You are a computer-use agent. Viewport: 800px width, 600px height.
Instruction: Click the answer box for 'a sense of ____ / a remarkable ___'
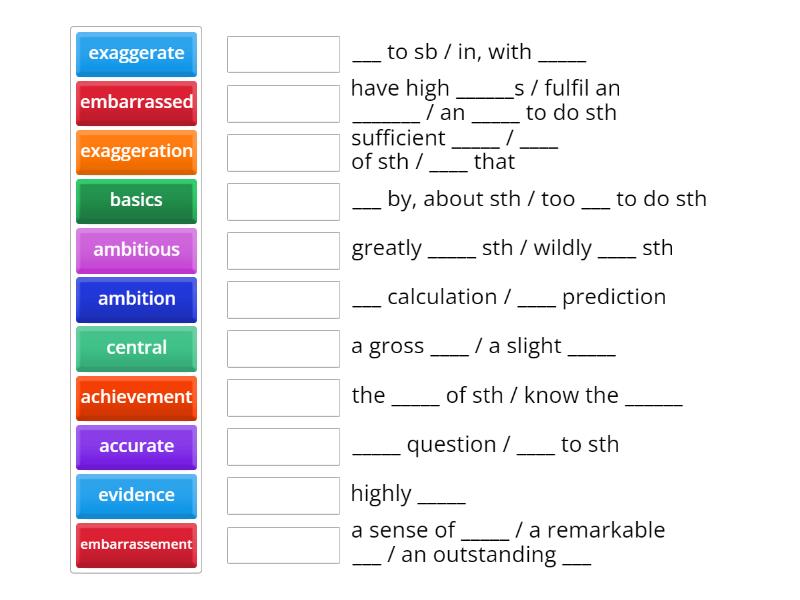[x=283, y=544]
